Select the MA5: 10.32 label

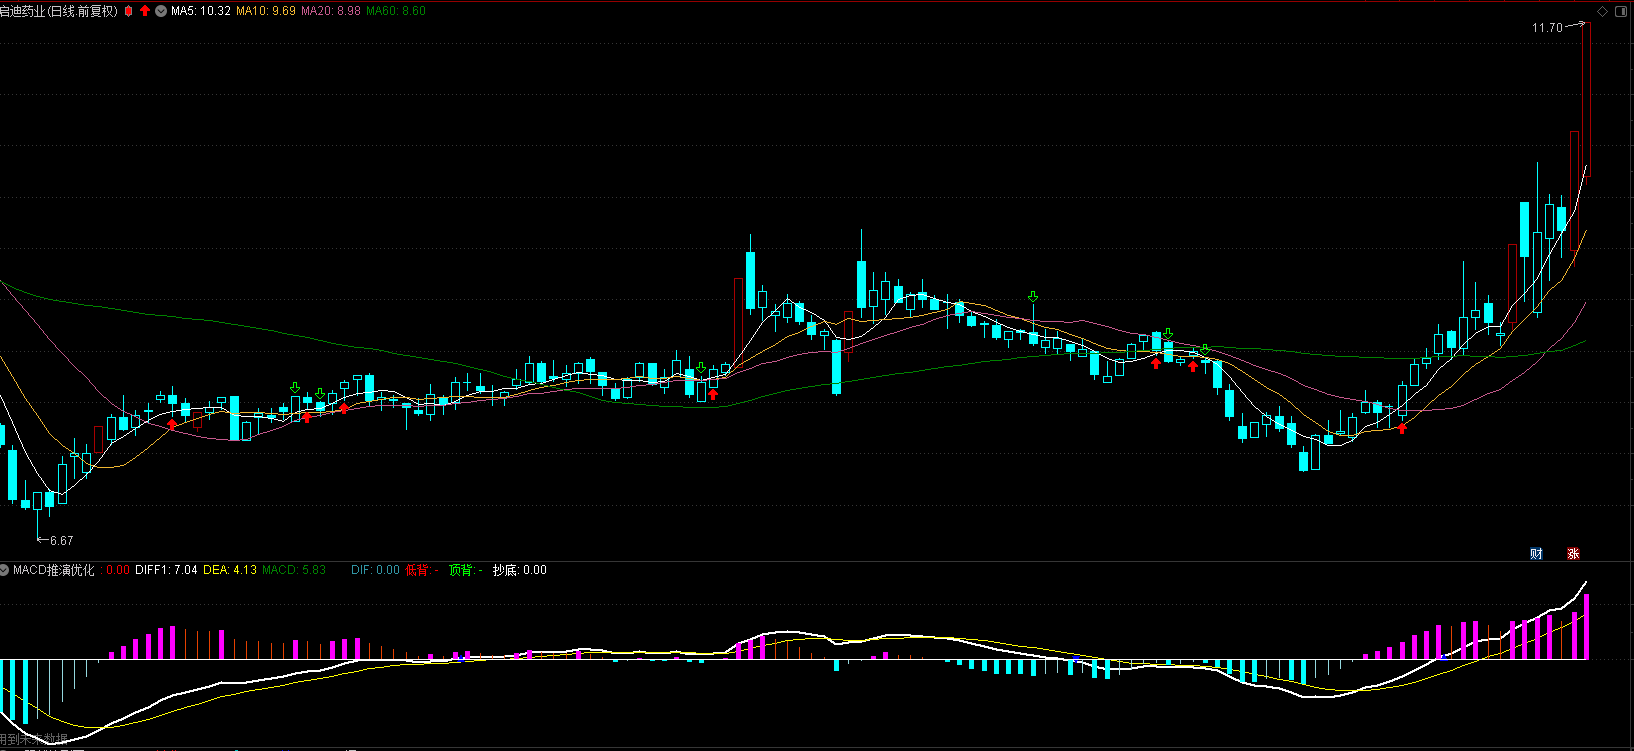click(201, 11)
